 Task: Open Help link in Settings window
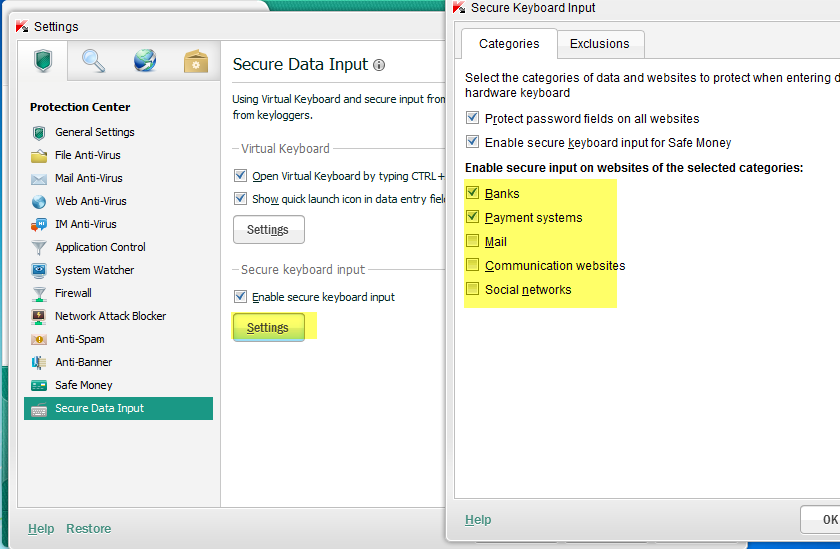click(x=41, y=529)
